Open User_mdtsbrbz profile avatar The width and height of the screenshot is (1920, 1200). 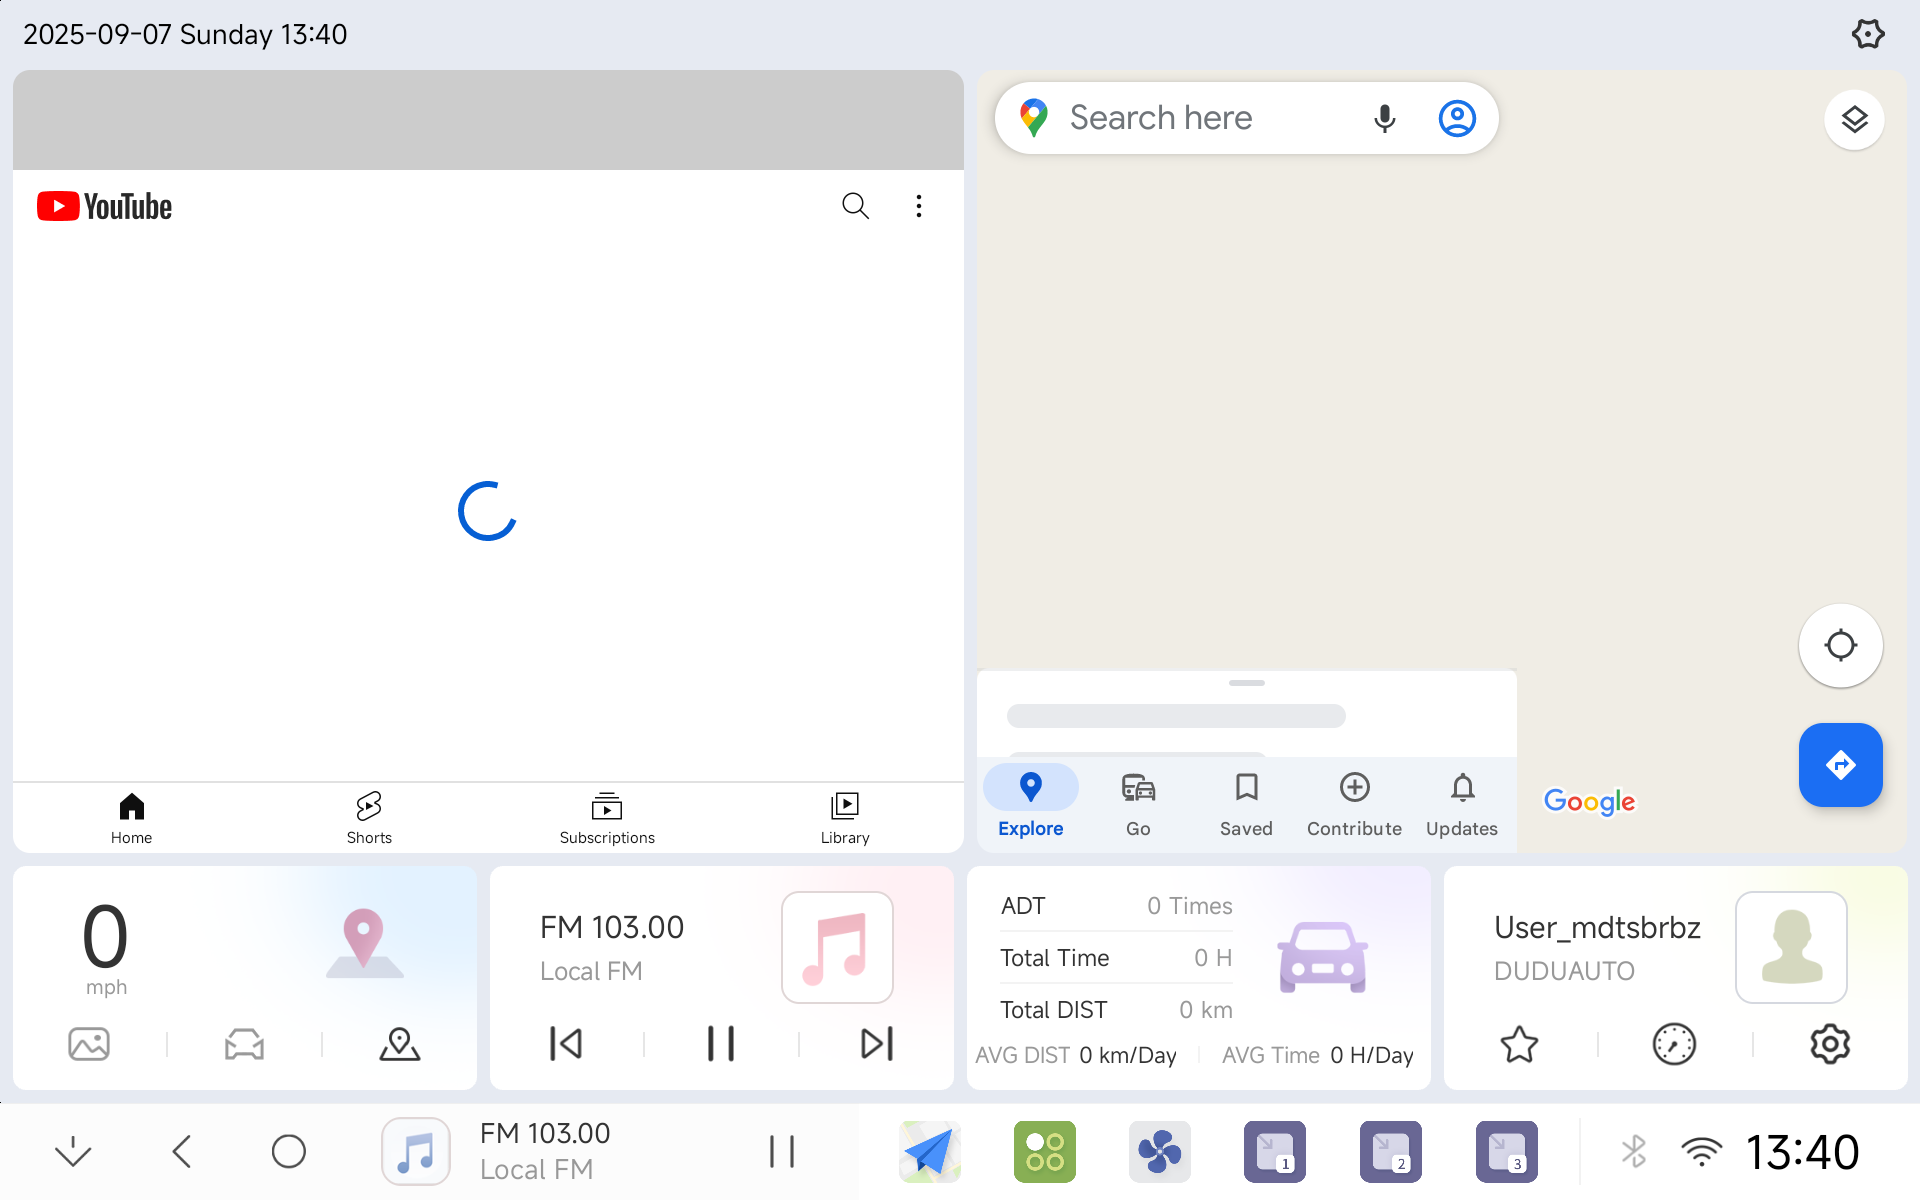pyautogui.click(x=1791, y=947)
